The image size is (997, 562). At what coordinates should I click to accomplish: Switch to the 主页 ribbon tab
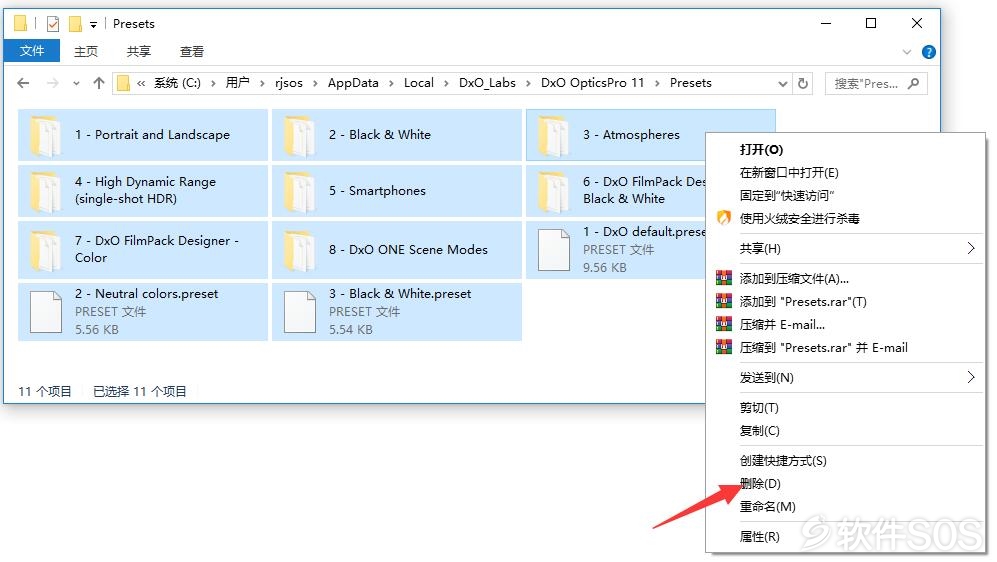click(86, 51)
